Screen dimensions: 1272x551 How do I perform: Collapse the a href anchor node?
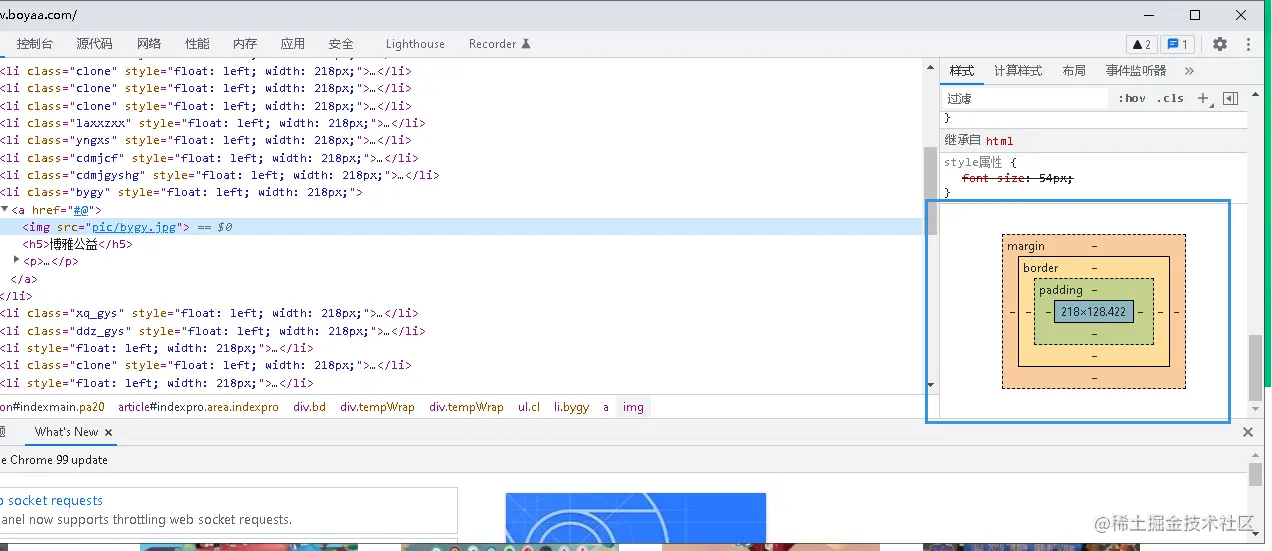tap(4, 210)
